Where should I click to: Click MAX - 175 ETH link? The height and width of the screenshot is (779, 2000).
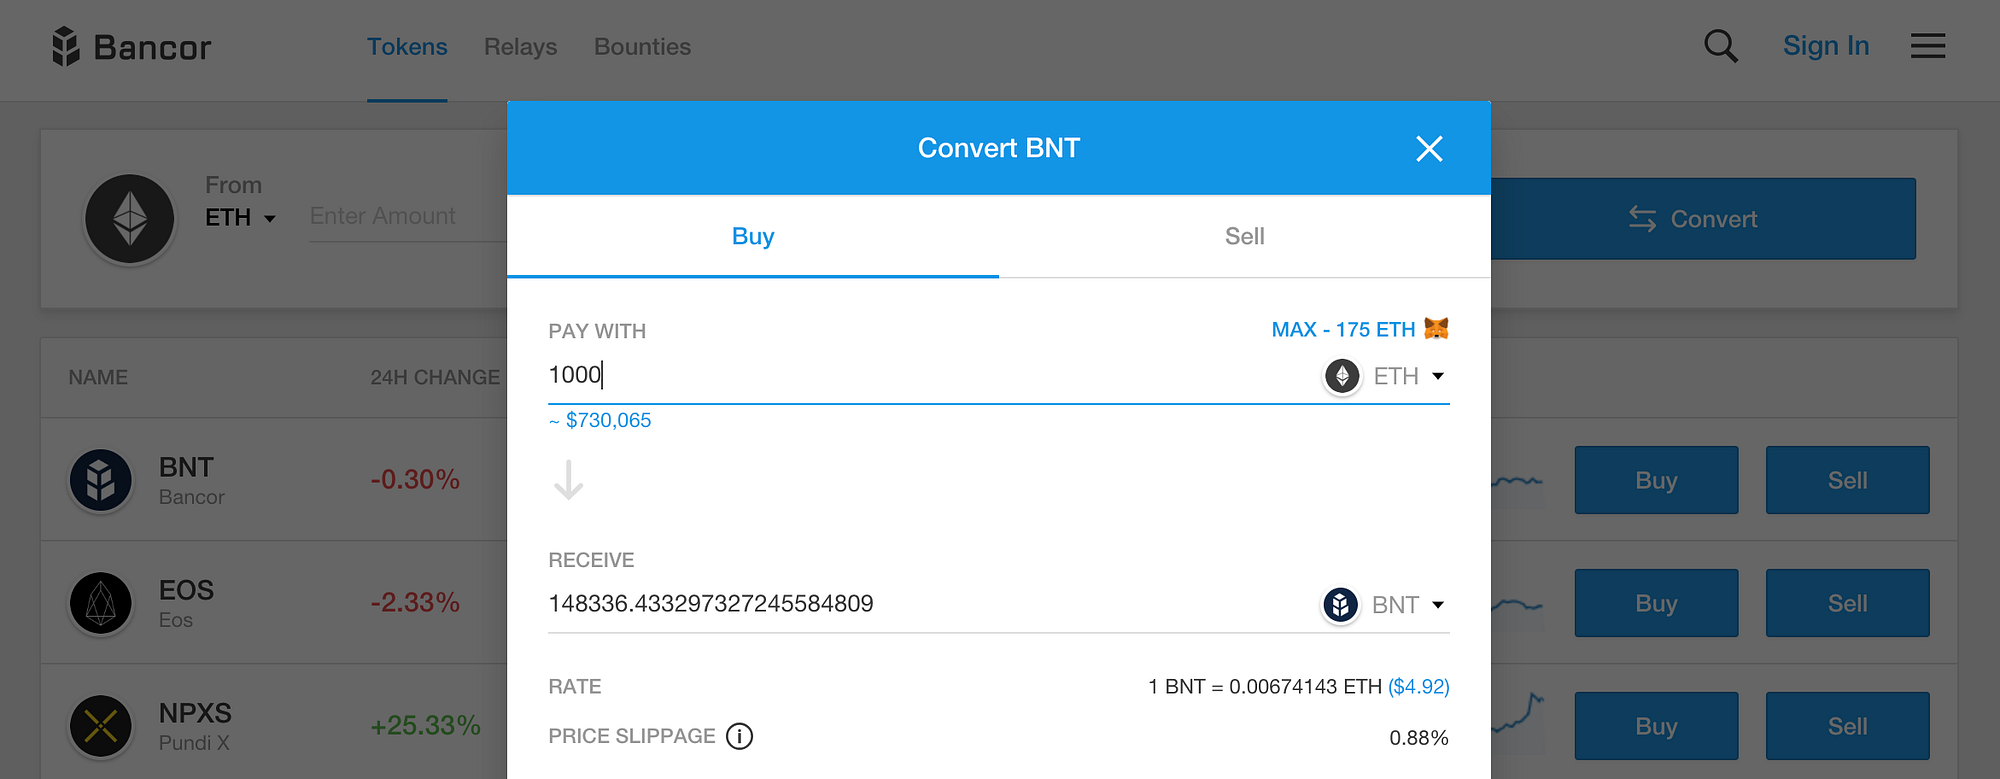tap(1343, 330)
